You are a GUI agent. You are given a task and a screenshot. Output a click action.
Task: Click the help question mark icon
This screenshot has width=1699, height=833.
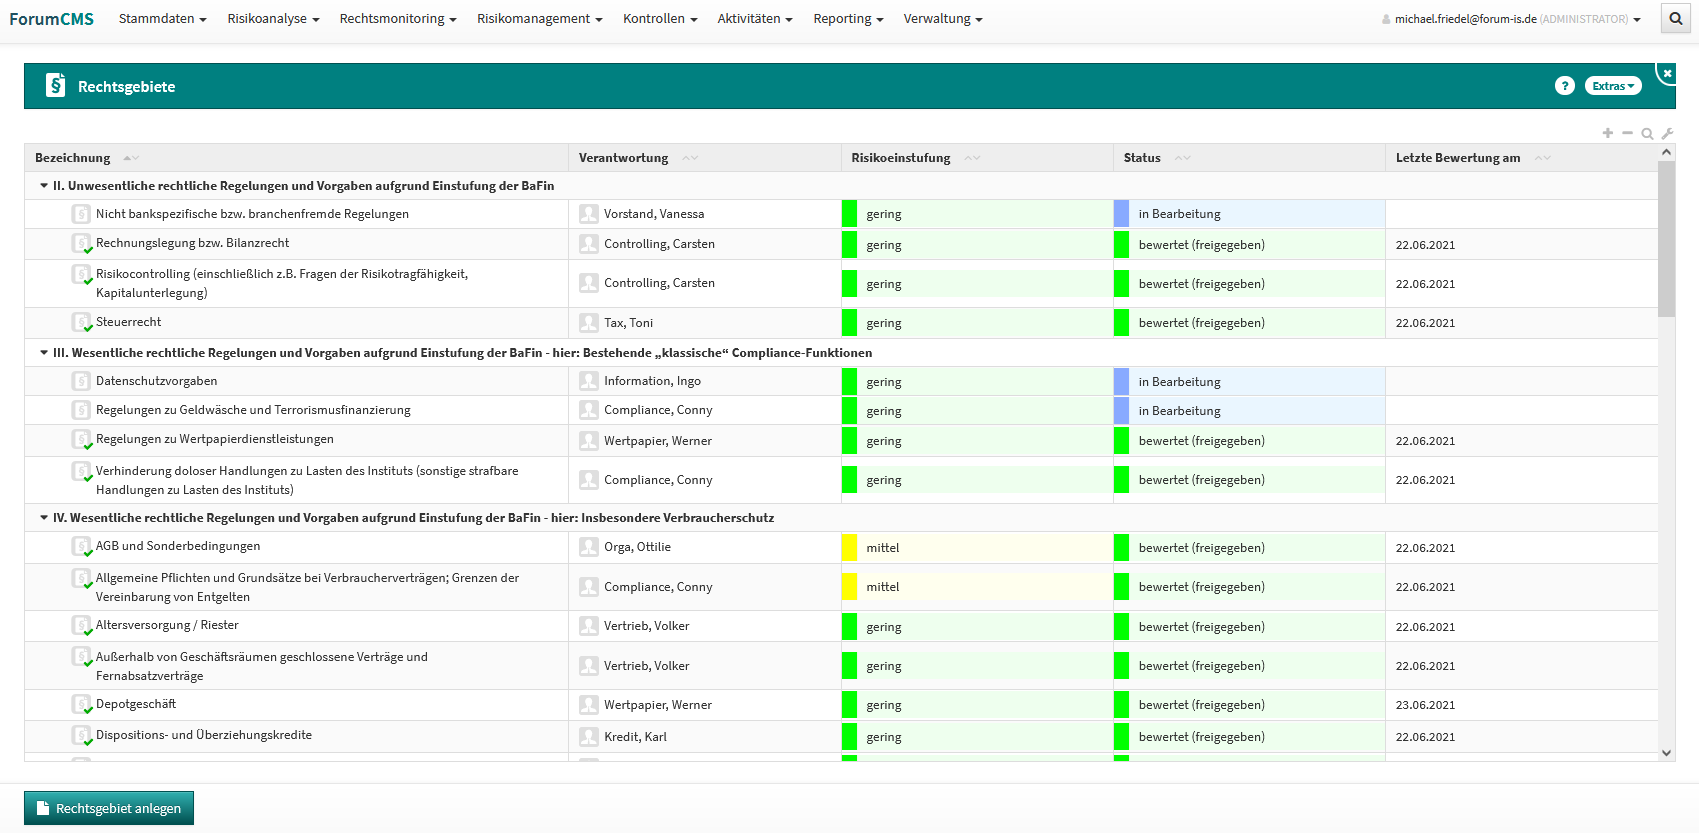click(x=1564, y=86)
